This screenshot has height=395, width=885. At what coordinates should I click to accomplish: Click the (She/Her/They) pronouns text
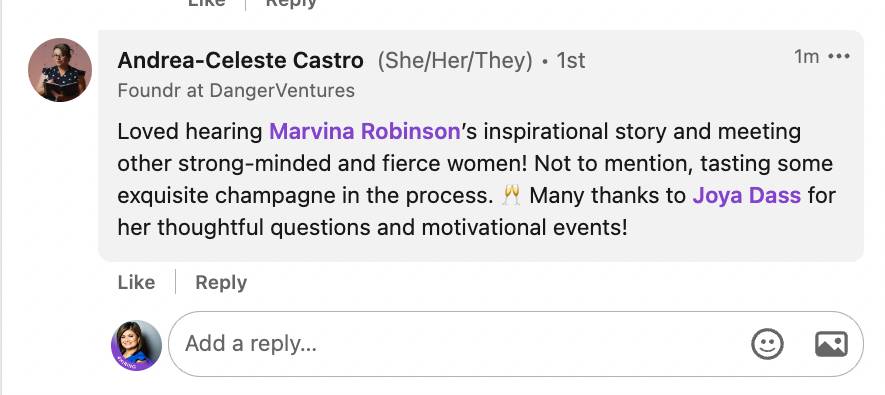[x=455, y=60]
